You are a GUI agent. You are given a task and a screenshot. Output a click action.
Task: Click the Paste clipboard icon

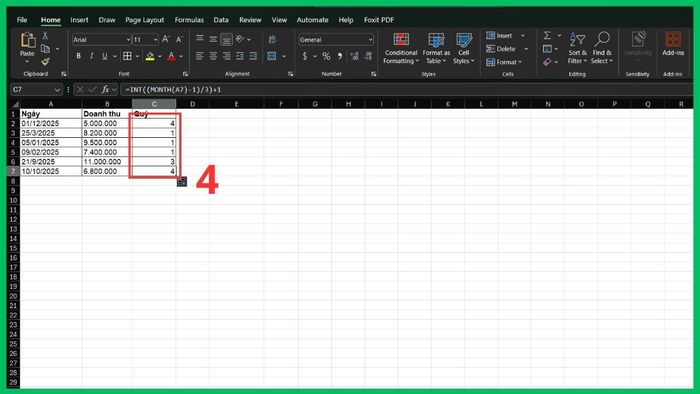point(27,40)
